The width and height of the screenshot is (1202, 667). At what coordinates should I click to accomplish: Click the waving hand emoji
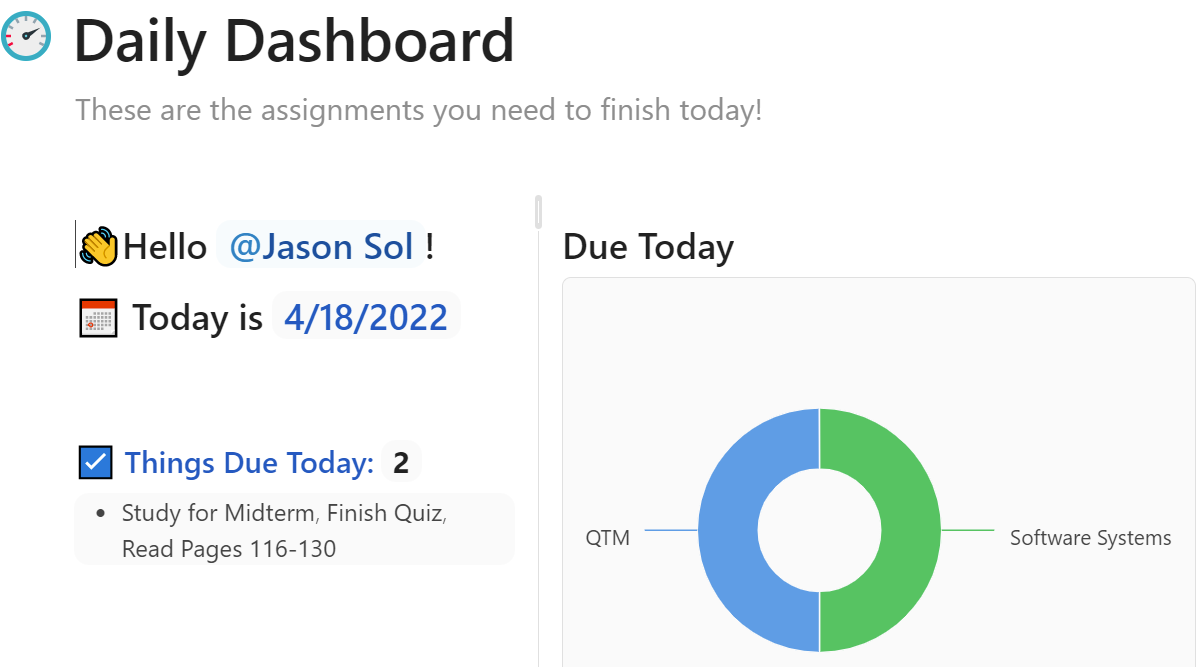coord(99,247)
